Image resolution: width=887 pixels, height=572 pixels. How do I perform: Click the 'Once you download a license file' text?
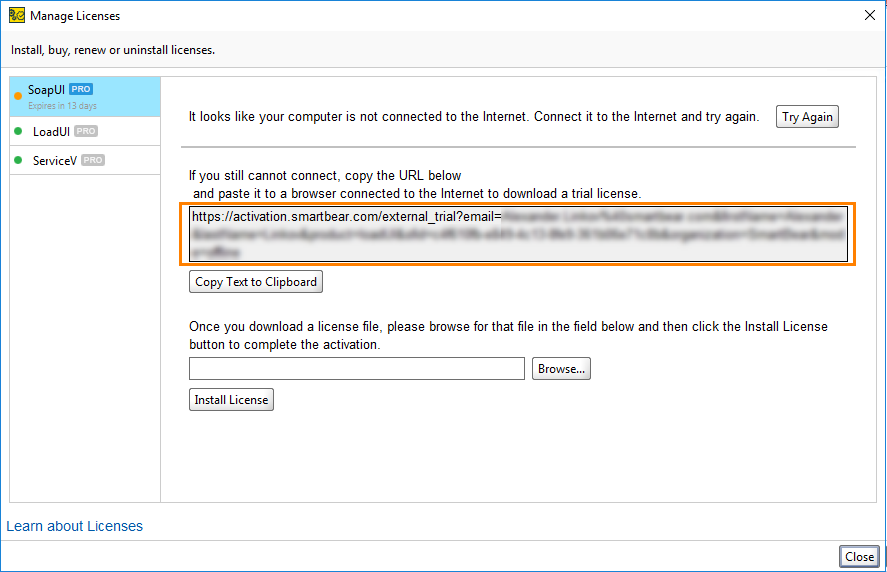point(508,336)
